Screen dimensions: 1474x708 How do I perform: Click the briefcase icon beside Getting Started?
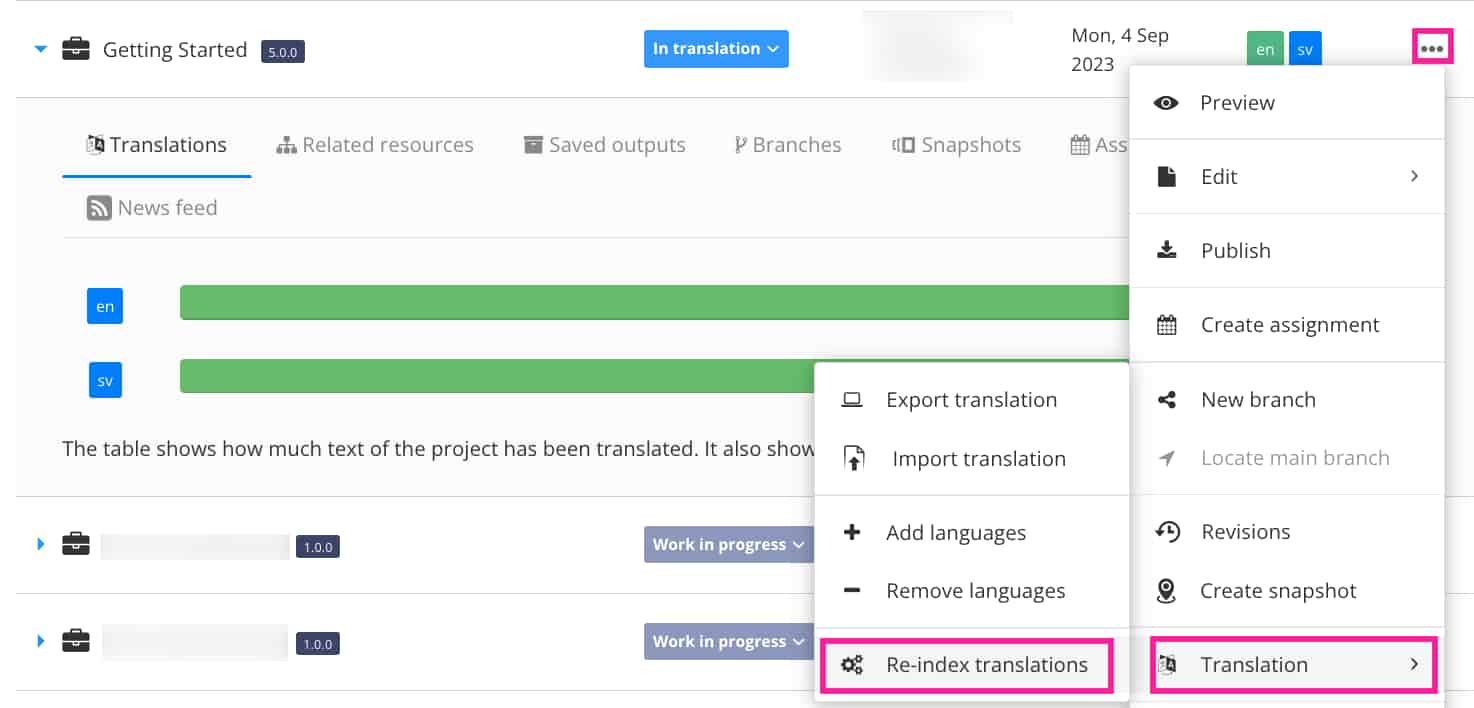[75, 49]
